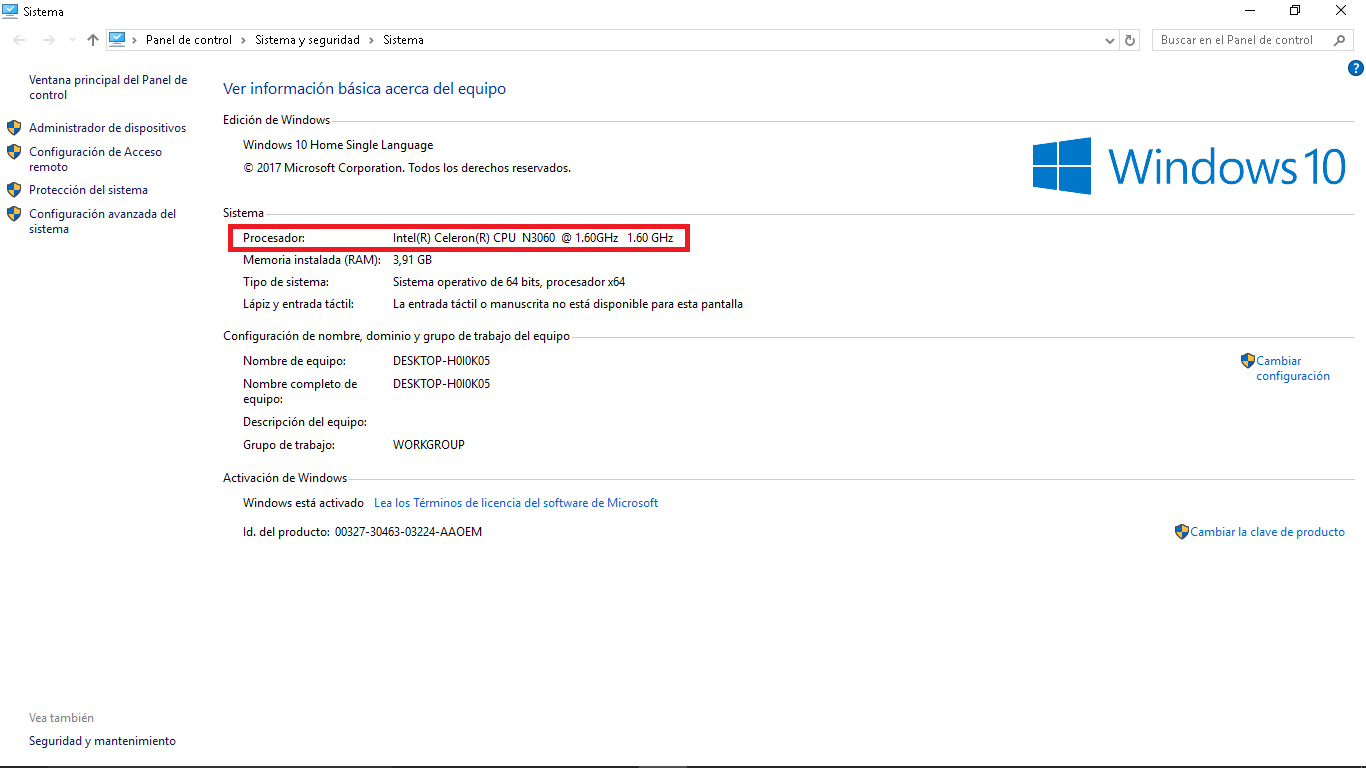This screenshot has width=1366, height=768.
Task: Expand the chevron before Panel de control
Action: [135, 40]
